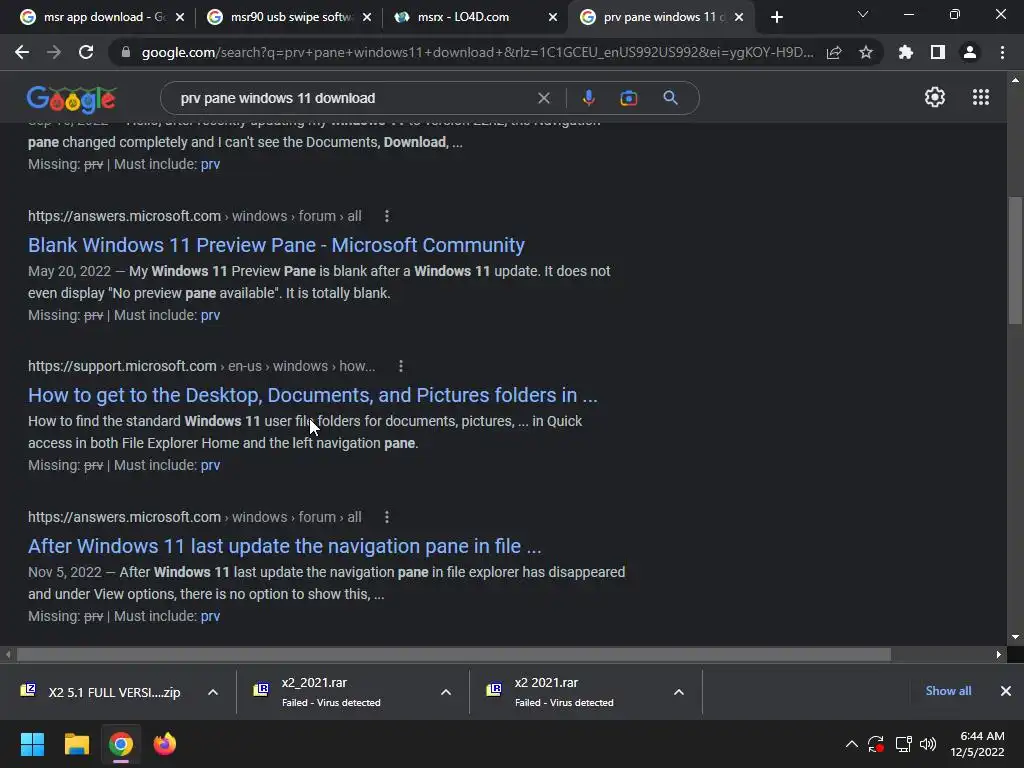Click the URL address bar
Image resolution: width=1024 pixels, height=768 pixels.
pyautogui.click(x=477, y=52)
